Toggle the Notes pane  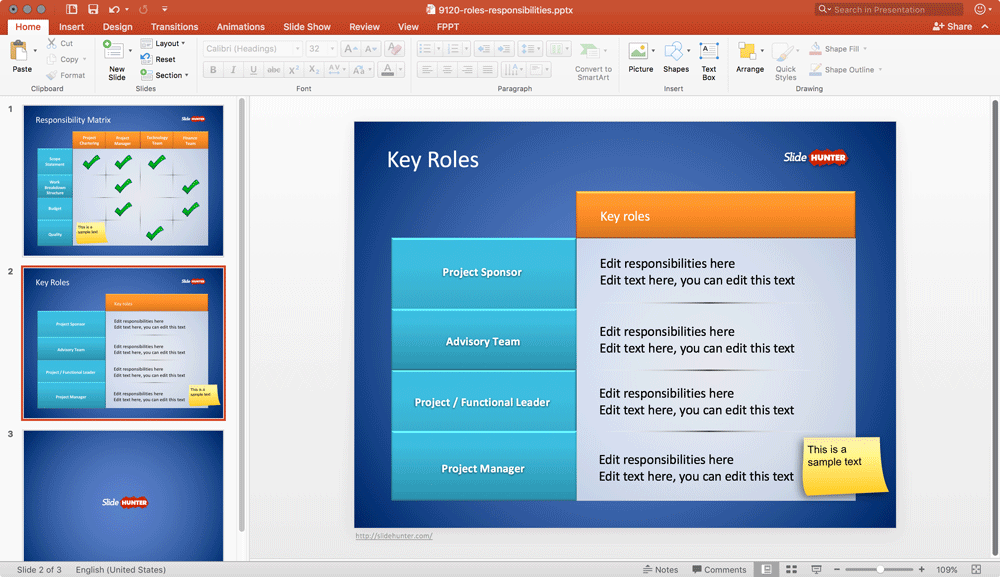click(x=661, y=569)
